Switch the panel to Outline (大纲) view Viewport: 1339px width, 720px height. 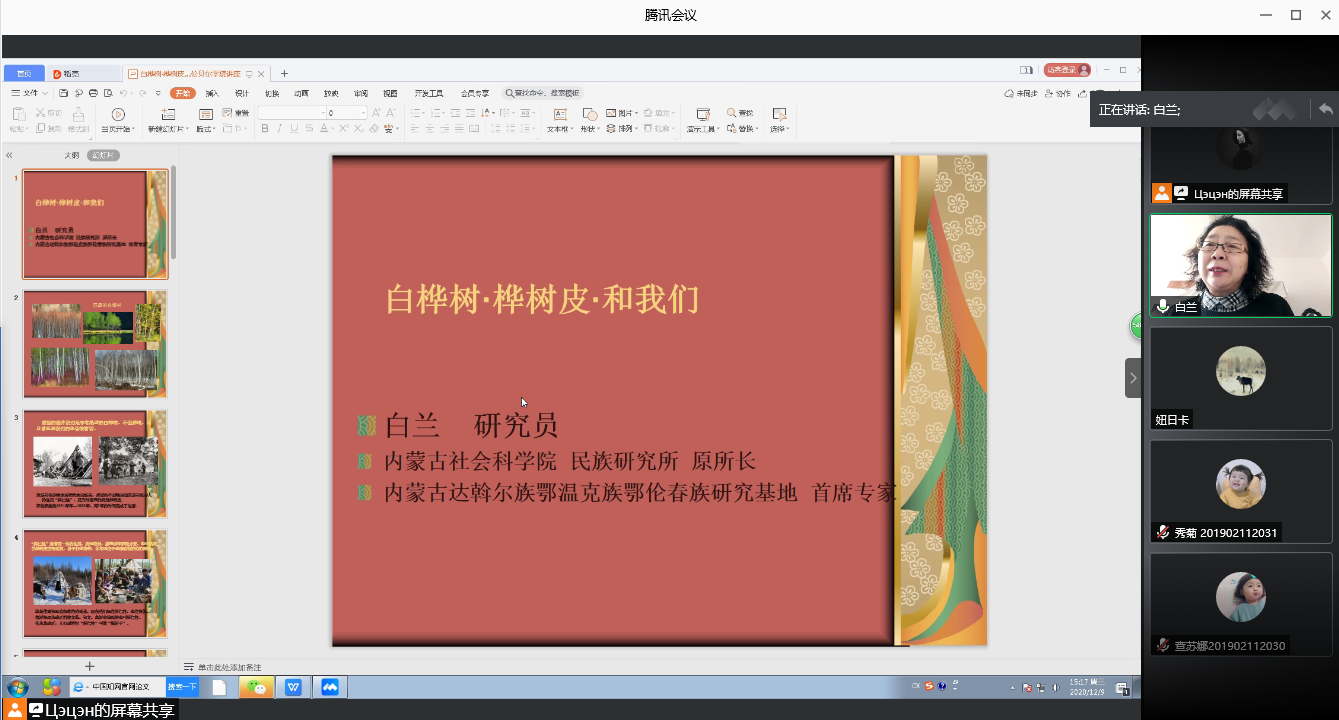tap(71, 155)
